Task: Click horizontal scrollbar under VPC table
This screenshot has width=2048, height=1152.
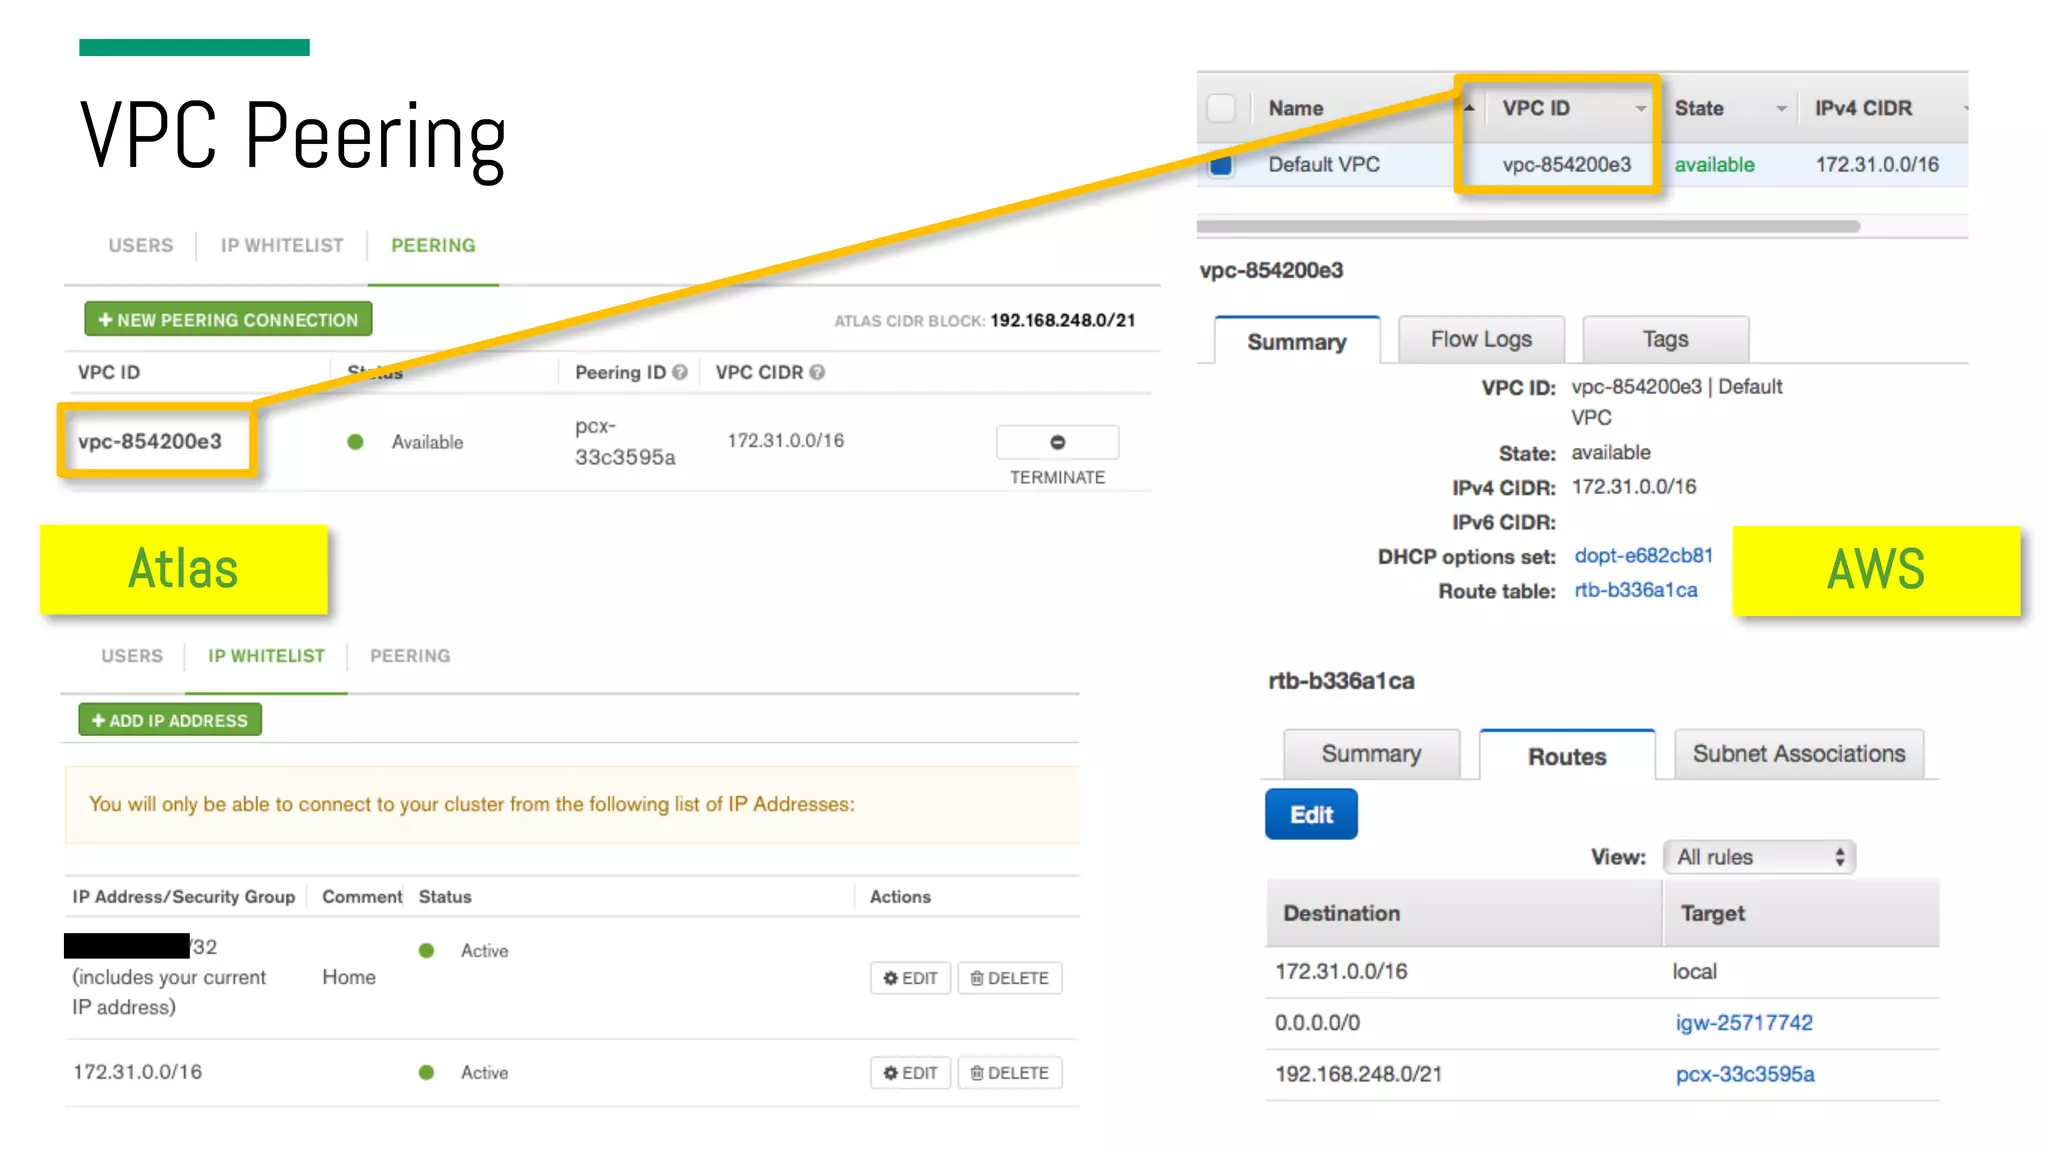Action: pos(1528,226)
